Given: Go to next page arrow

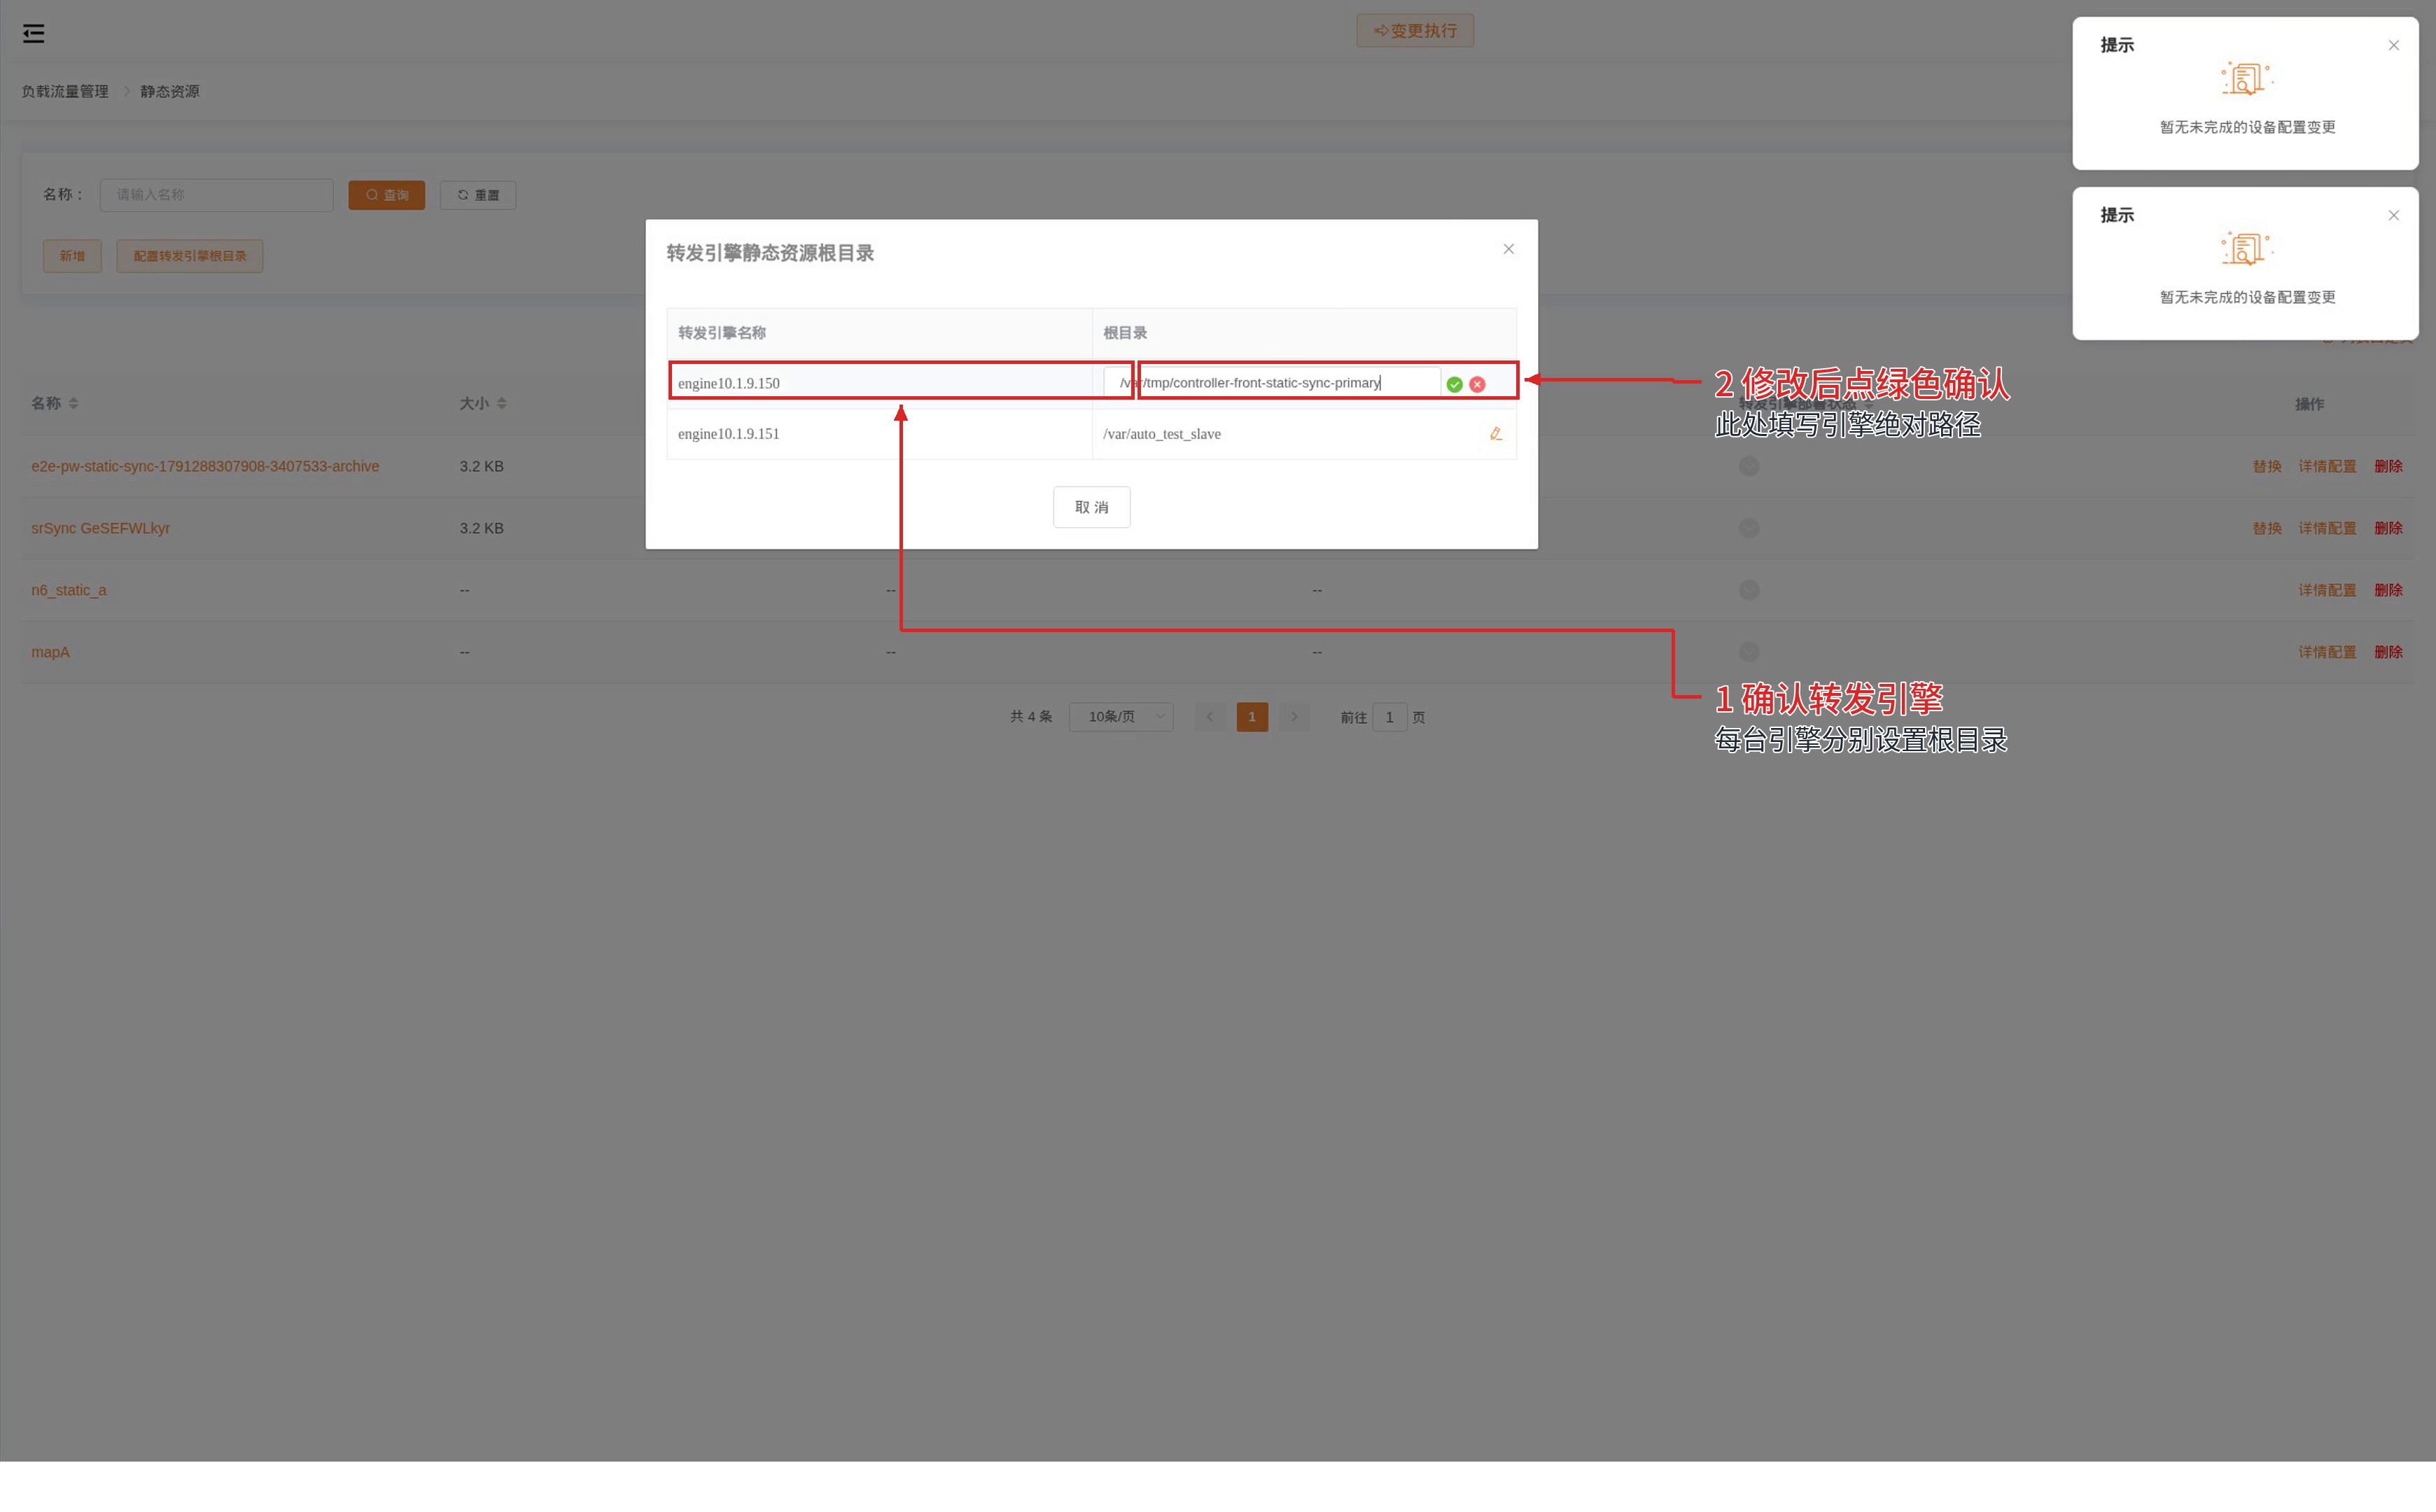Looking at the screenshot, I should click(x=1293, y=717).
